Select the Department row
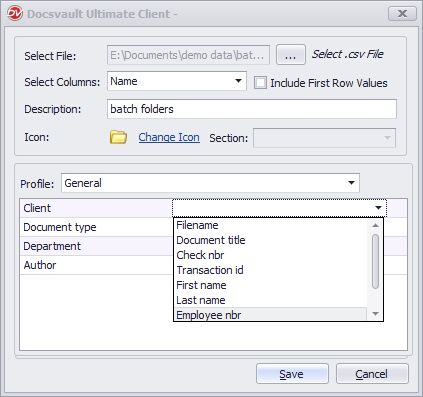The image size is (423, 397). pyautogui.click(x=96, y=246)
